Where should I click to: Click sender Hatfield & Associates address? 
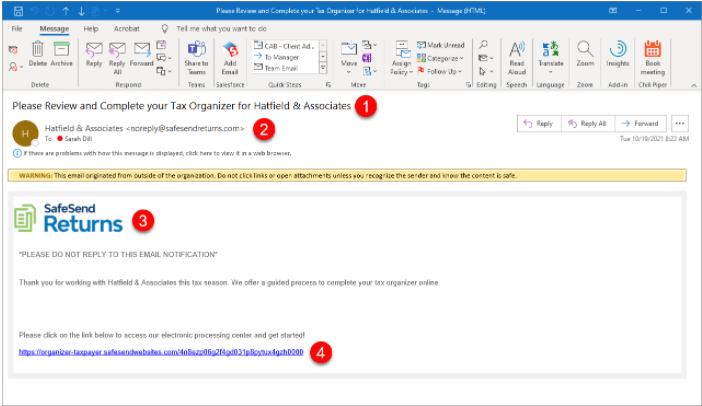[145, 128]
